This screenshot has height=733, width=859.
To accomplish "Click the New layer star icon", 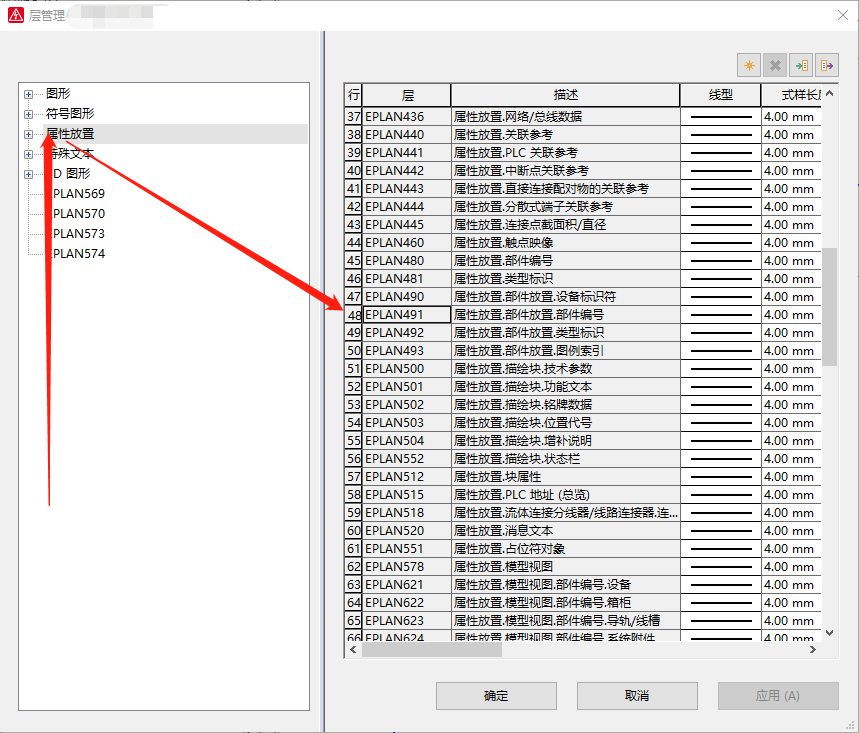I will [748, 65].
